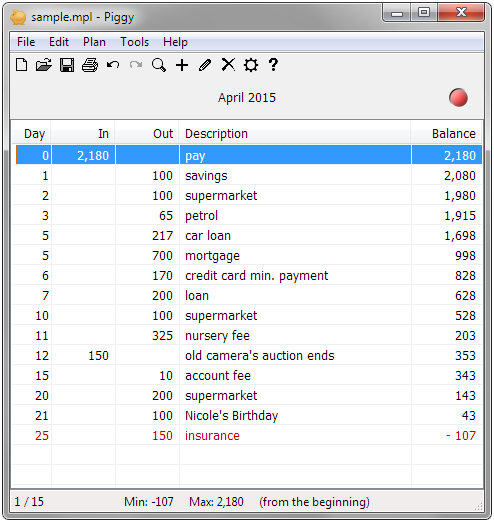Select the 'loan' entry on day 7
Screen dimensions: 494x522
pyautogui.click(x=247, y=295)
